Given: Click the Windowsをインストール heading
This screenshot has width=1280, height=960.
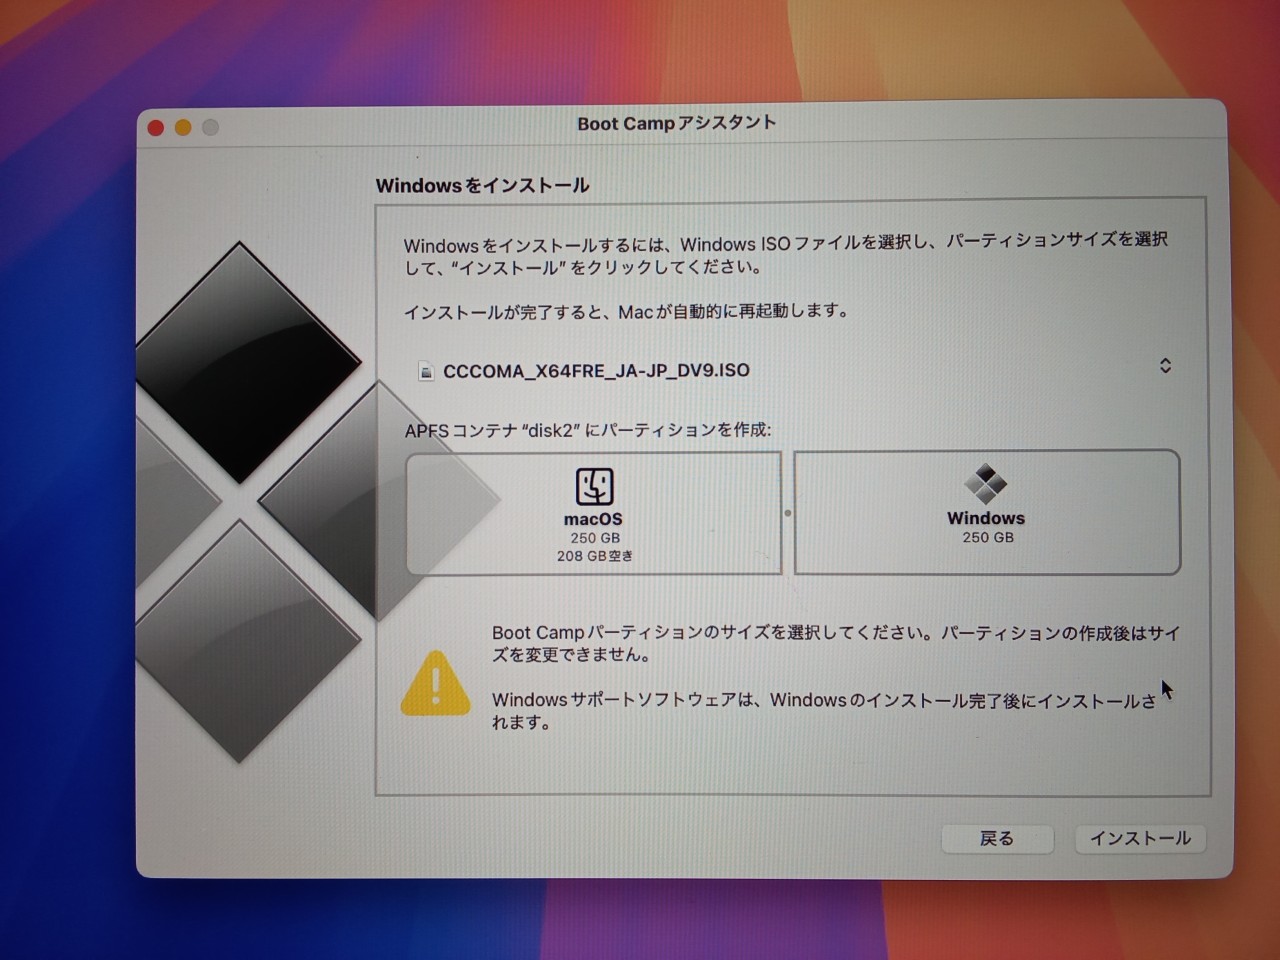Looking at the screenshot, I should coord(482,186).
